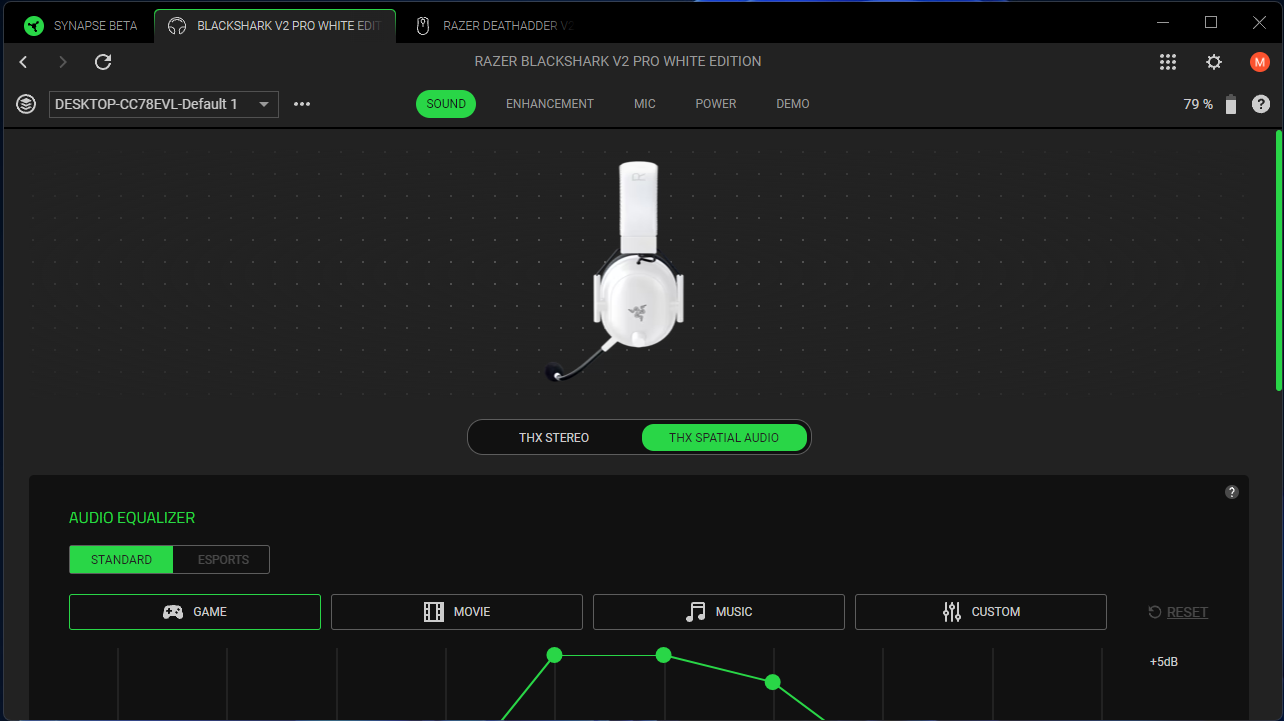Refresh the device page
The image size is (1284, 721).
point(103,62)
